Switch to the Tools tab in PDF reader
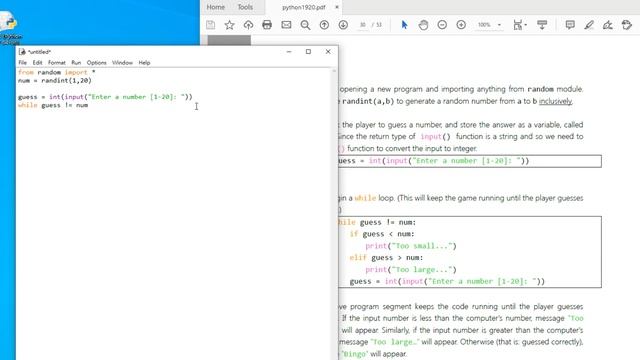The image size is (640, 360). [x=245, y=7]
